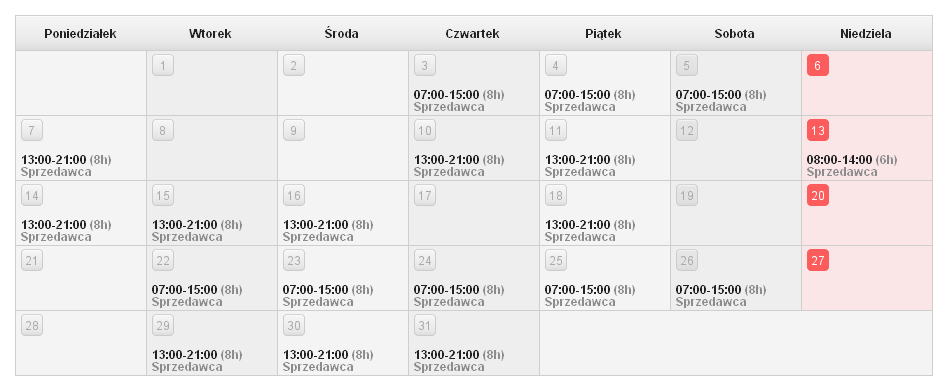Click the day 31 number badge
The height and width of the screenshot is (391, 948).
424,326
